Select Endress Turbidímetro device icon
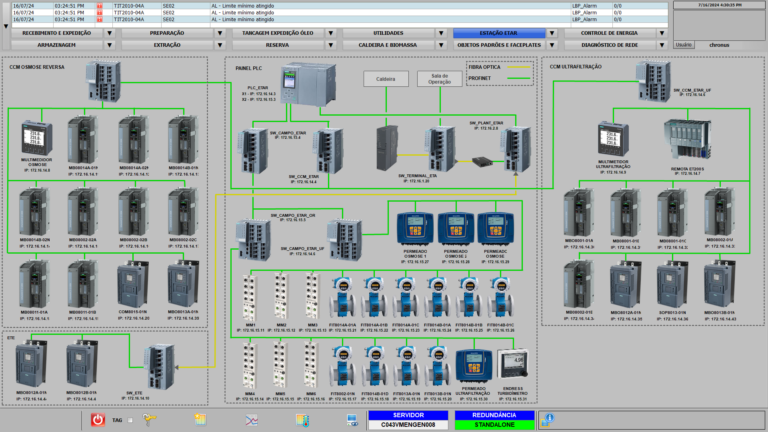 pyautogui.click(x=513, y=363)
